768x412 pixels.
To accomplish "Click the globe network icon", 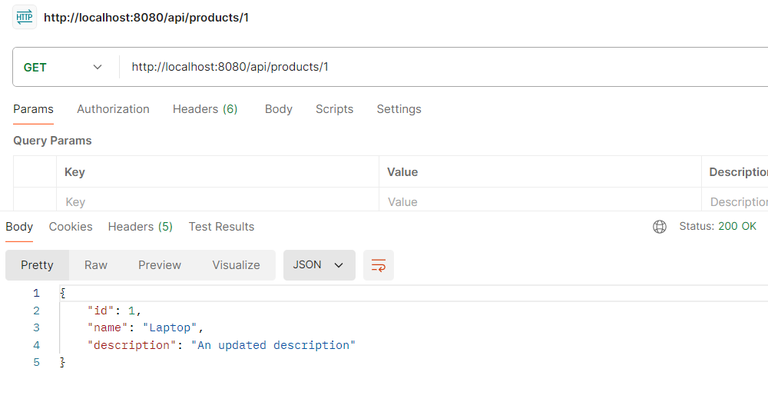I will pyautogui.click(x=659, y=227).
